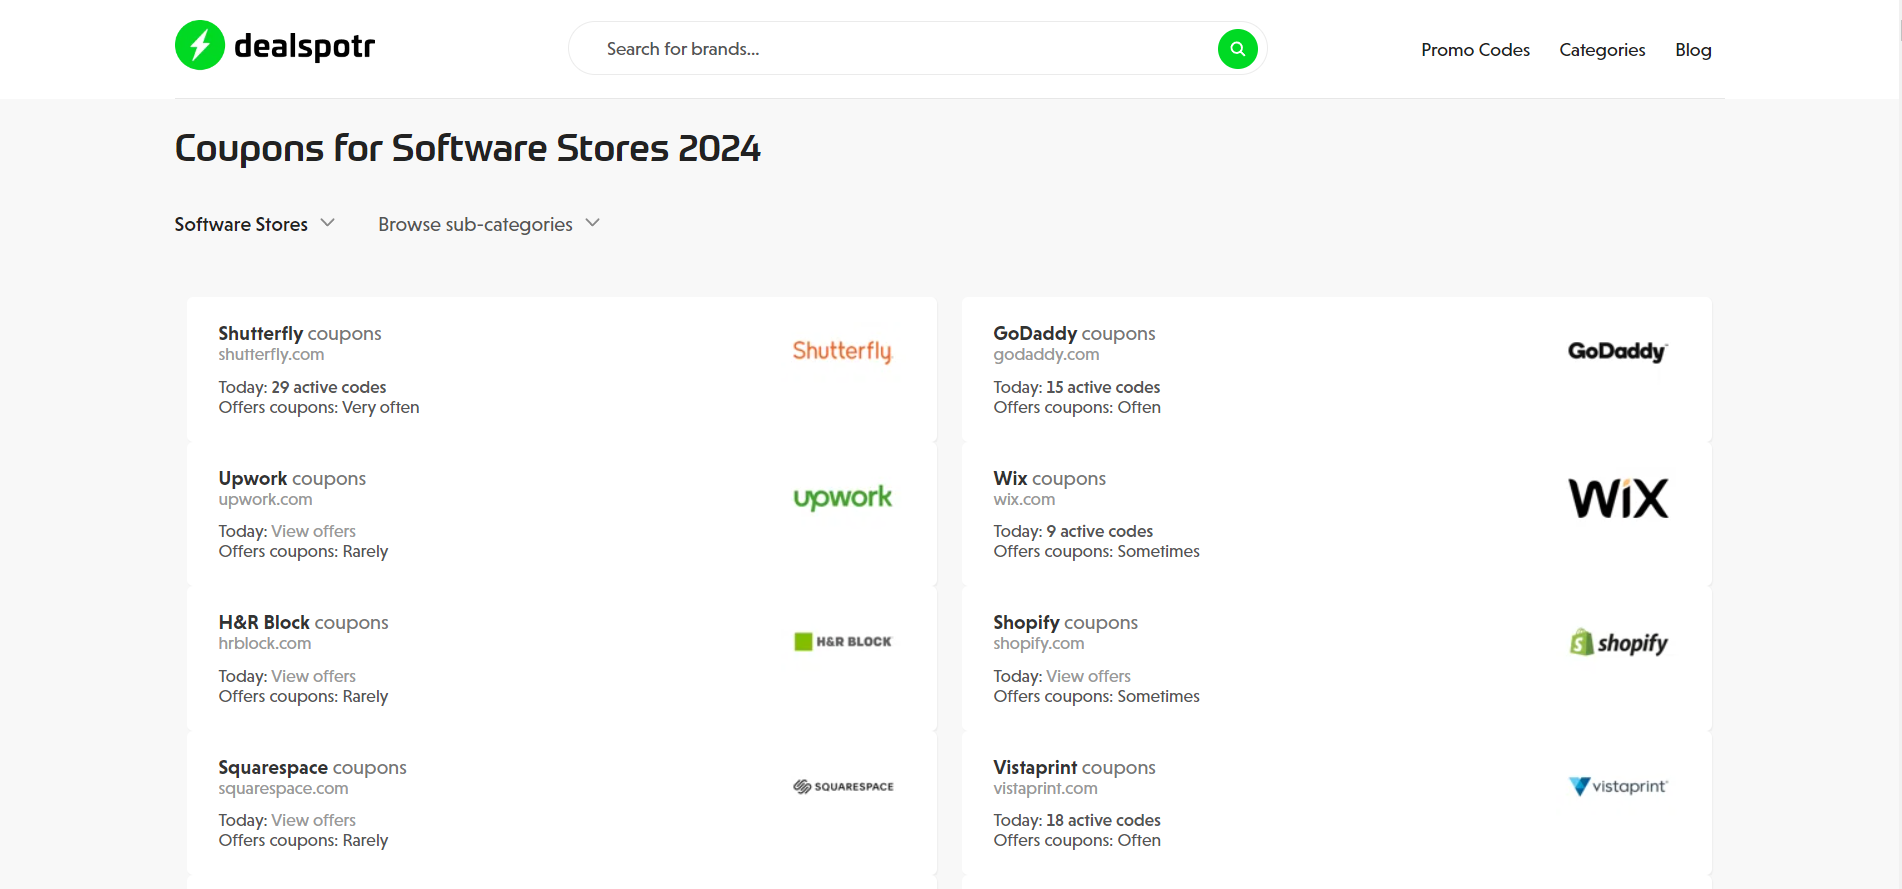Click 'Today: 15 active codes' text
Screen dimensions: 1902x889
coord(1076,387)
